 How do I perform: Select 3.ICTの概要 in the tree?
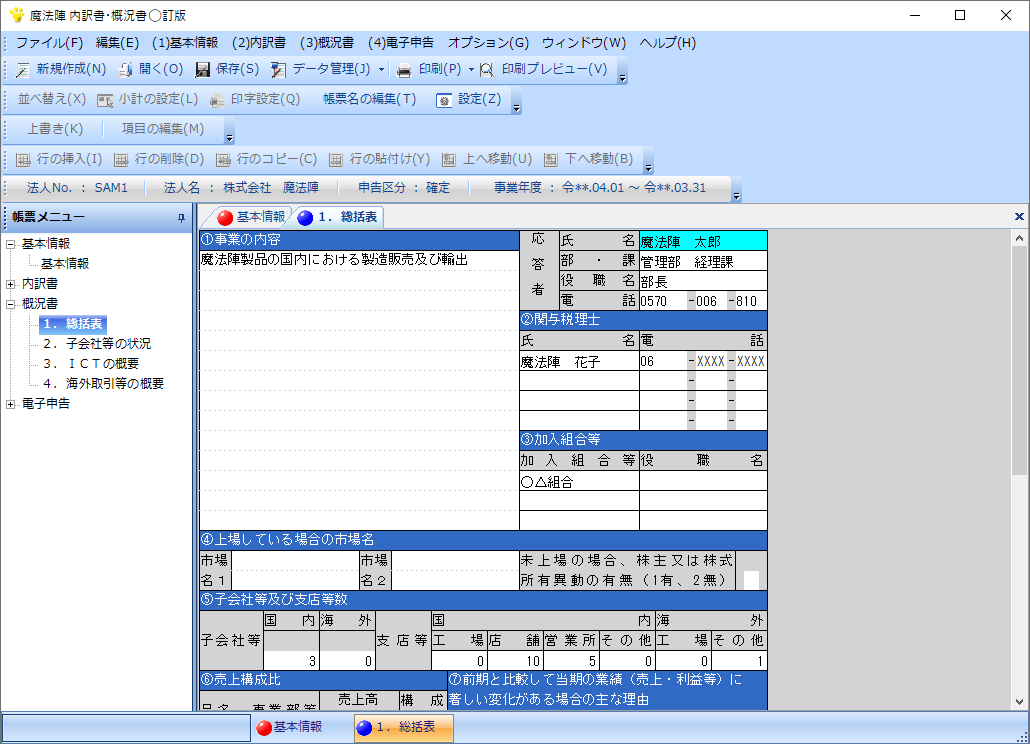[x=91, y=364]
